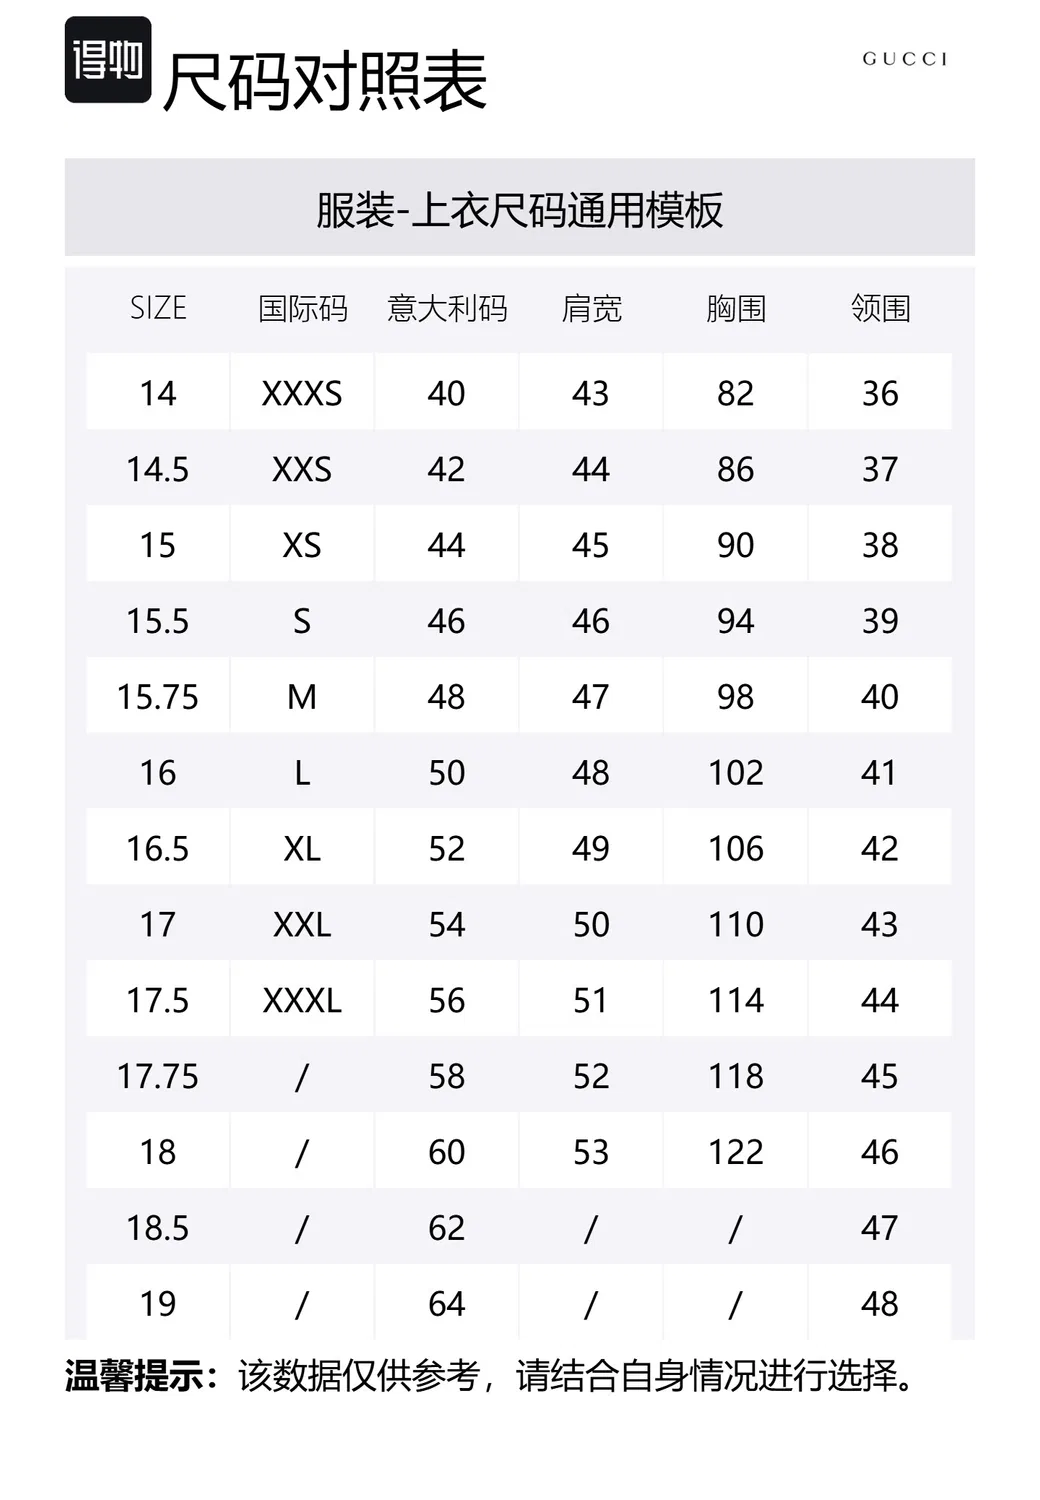The height and width of the screenshot is (1500, 1040).
Task: Click the shoulder width 53 cell
Action: [591, 1151]
